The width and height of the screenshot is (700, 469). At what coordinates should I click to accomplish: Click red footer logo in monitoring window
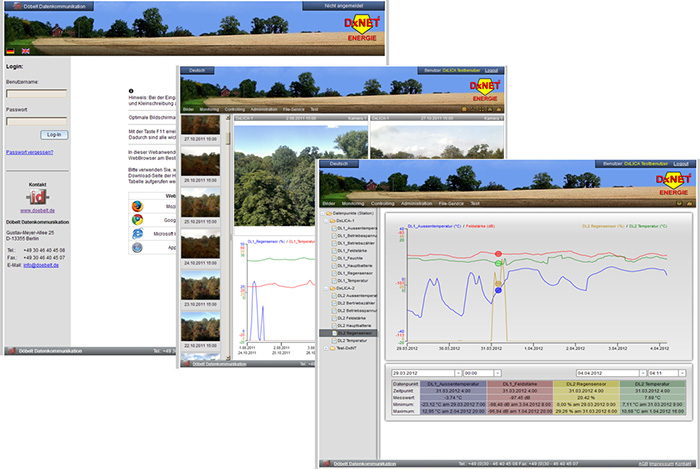pyautogui.click(x=326, y=464)
